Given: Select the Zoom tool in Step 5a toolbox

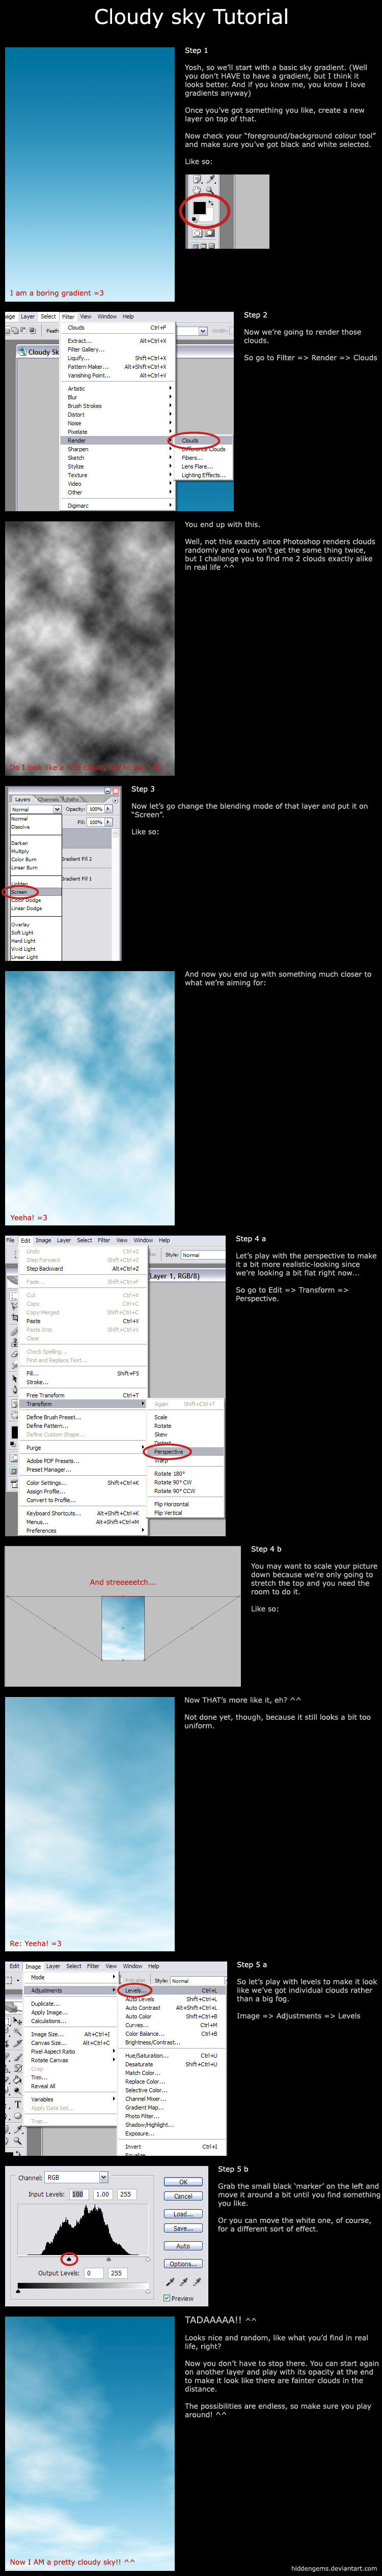Looking at the screenshot, I should click(x=17, y=2141).
